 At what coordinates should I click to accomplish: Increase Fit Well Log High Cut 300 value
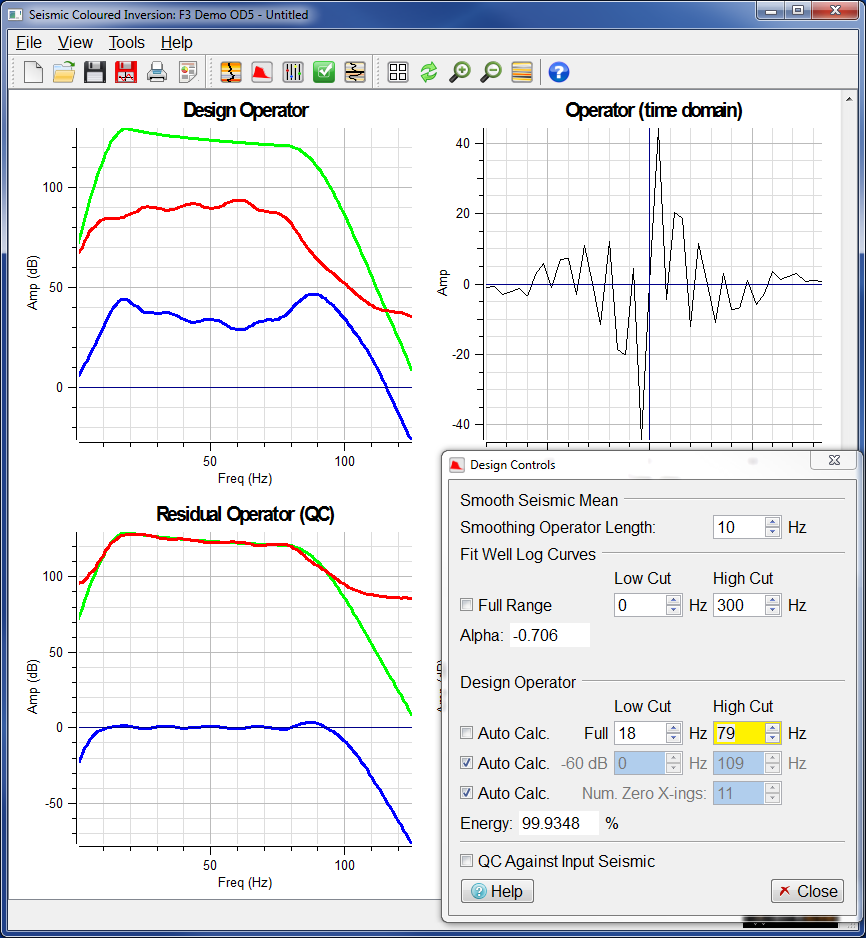773,599
